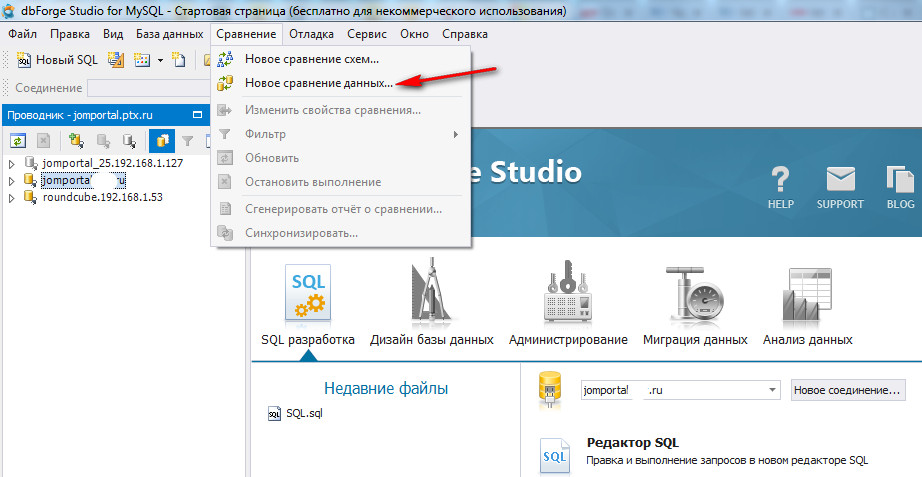Switch to the Анализ данных tab
922x477 pixels.
coord(807,304)
